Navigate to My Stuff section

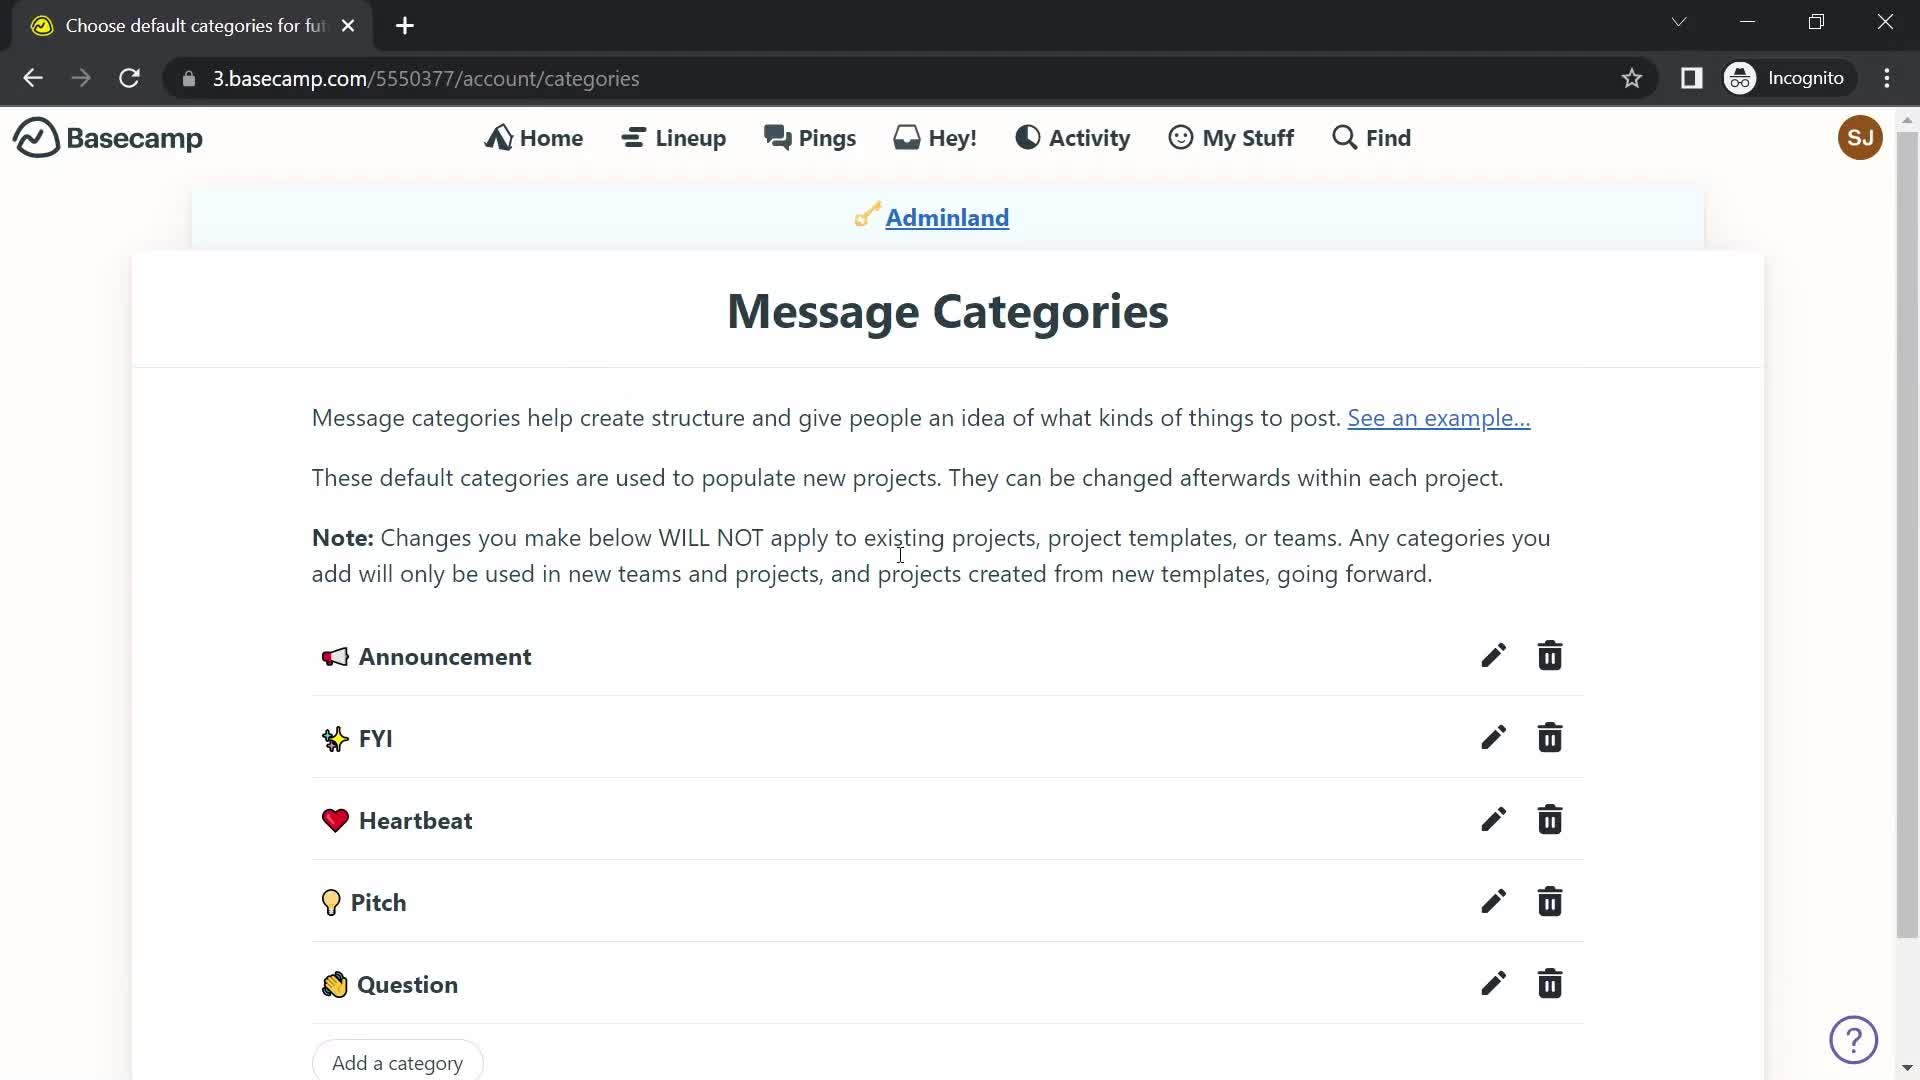tap(1229, 136)
